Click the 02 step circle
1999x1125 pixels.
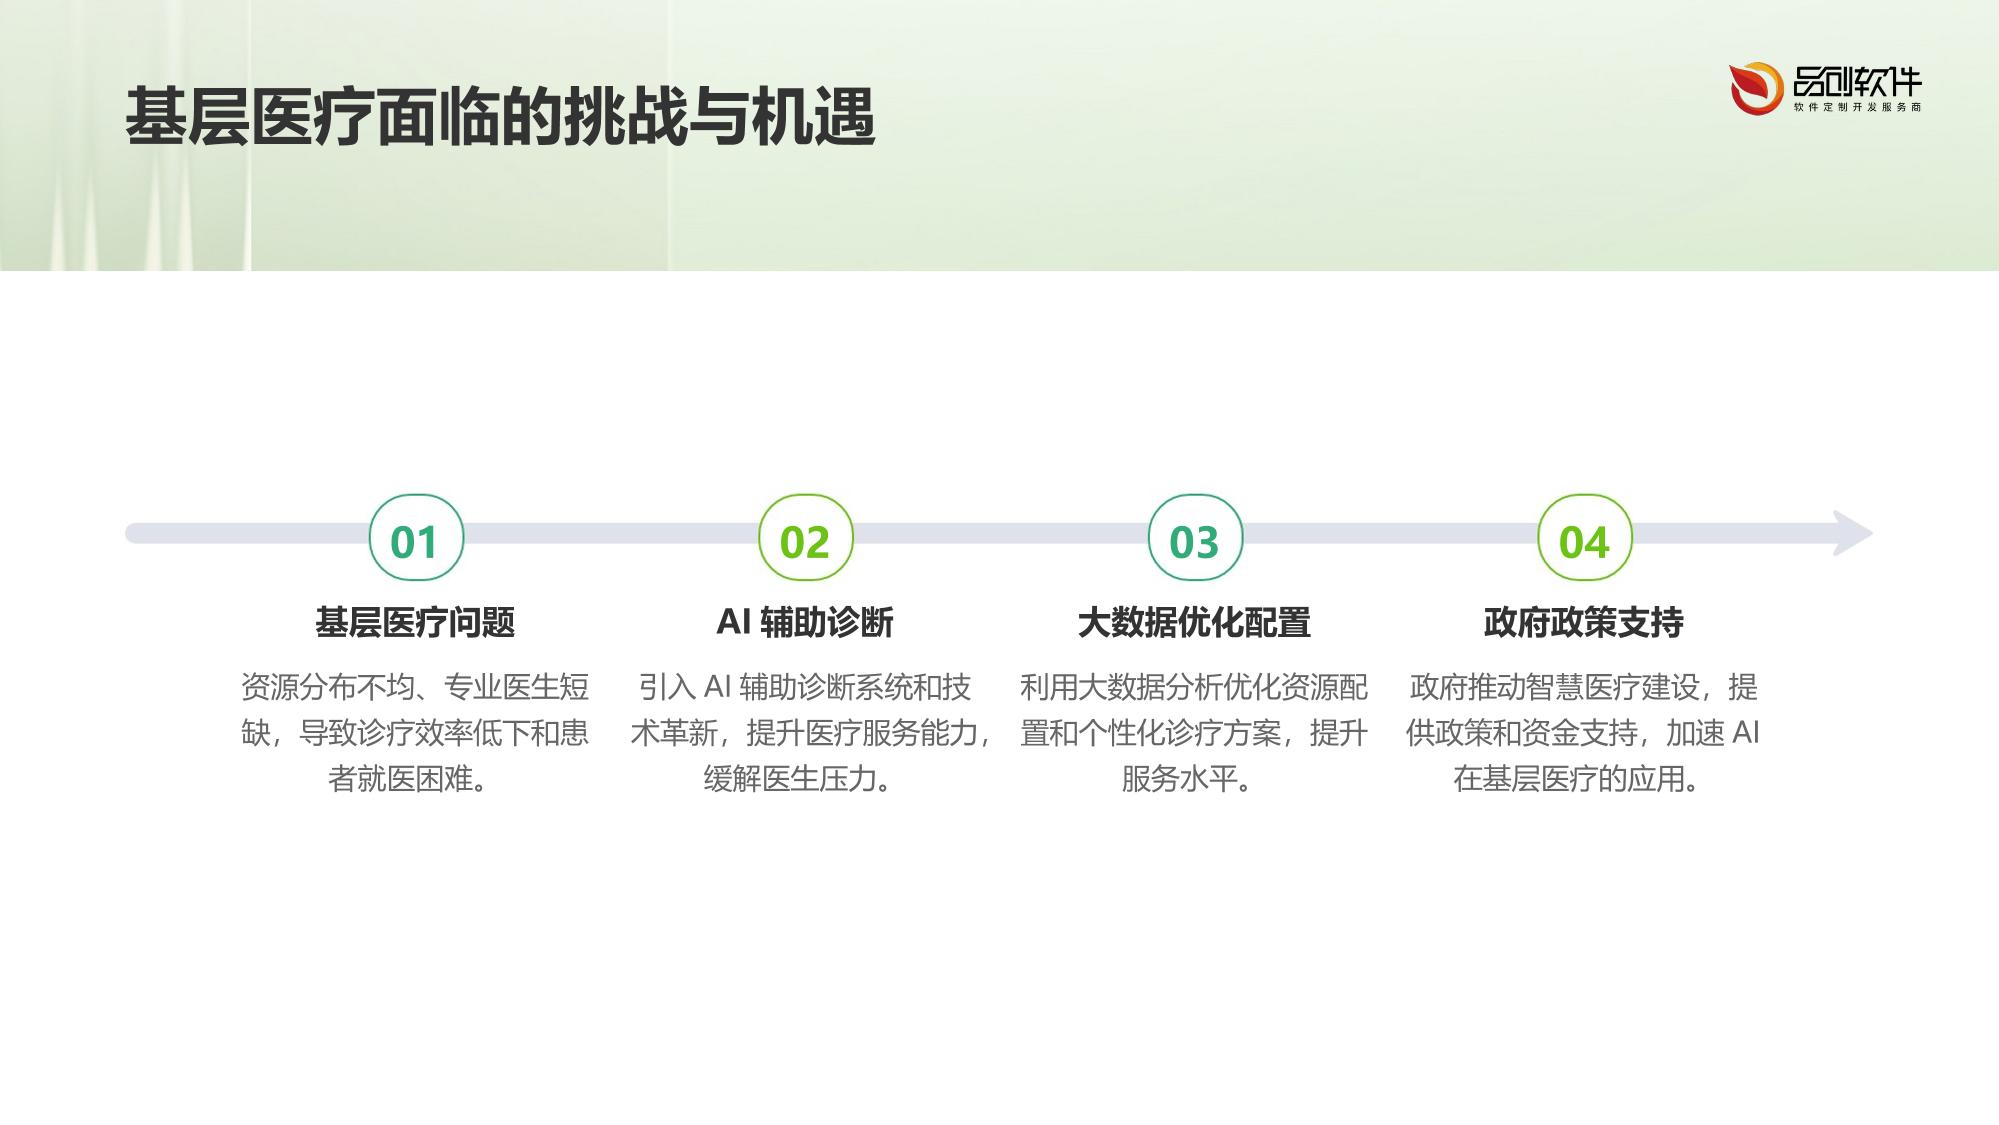pos(805,538)
